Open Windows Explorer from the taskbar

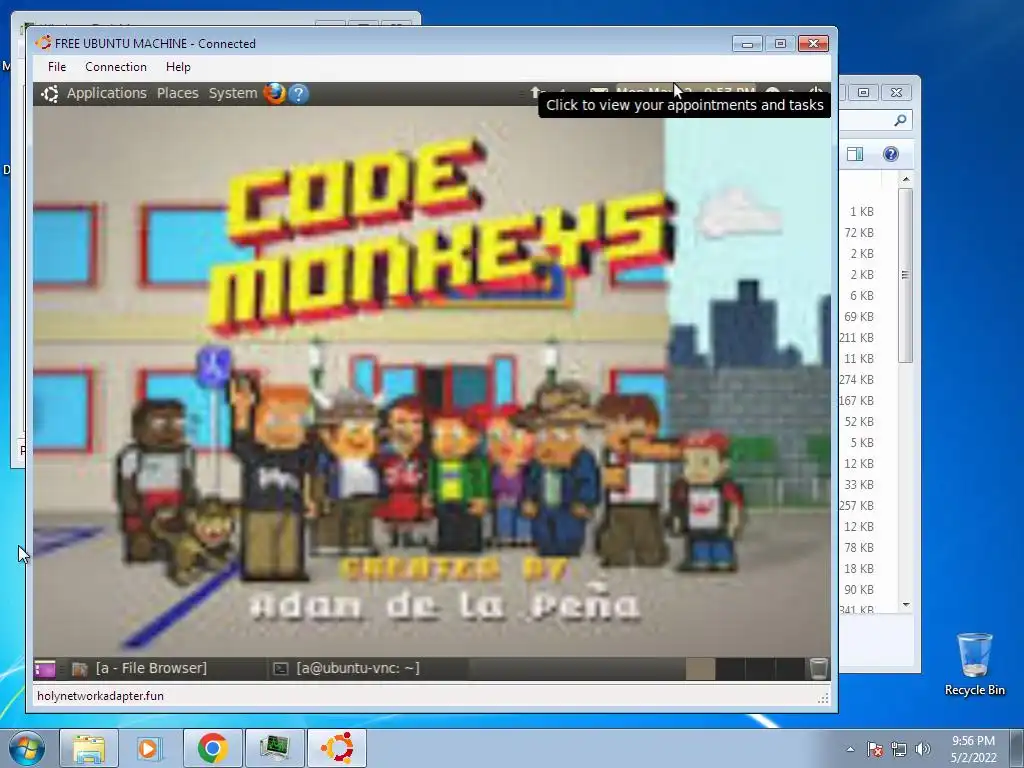pyautogui.click(x=89, y=748)
